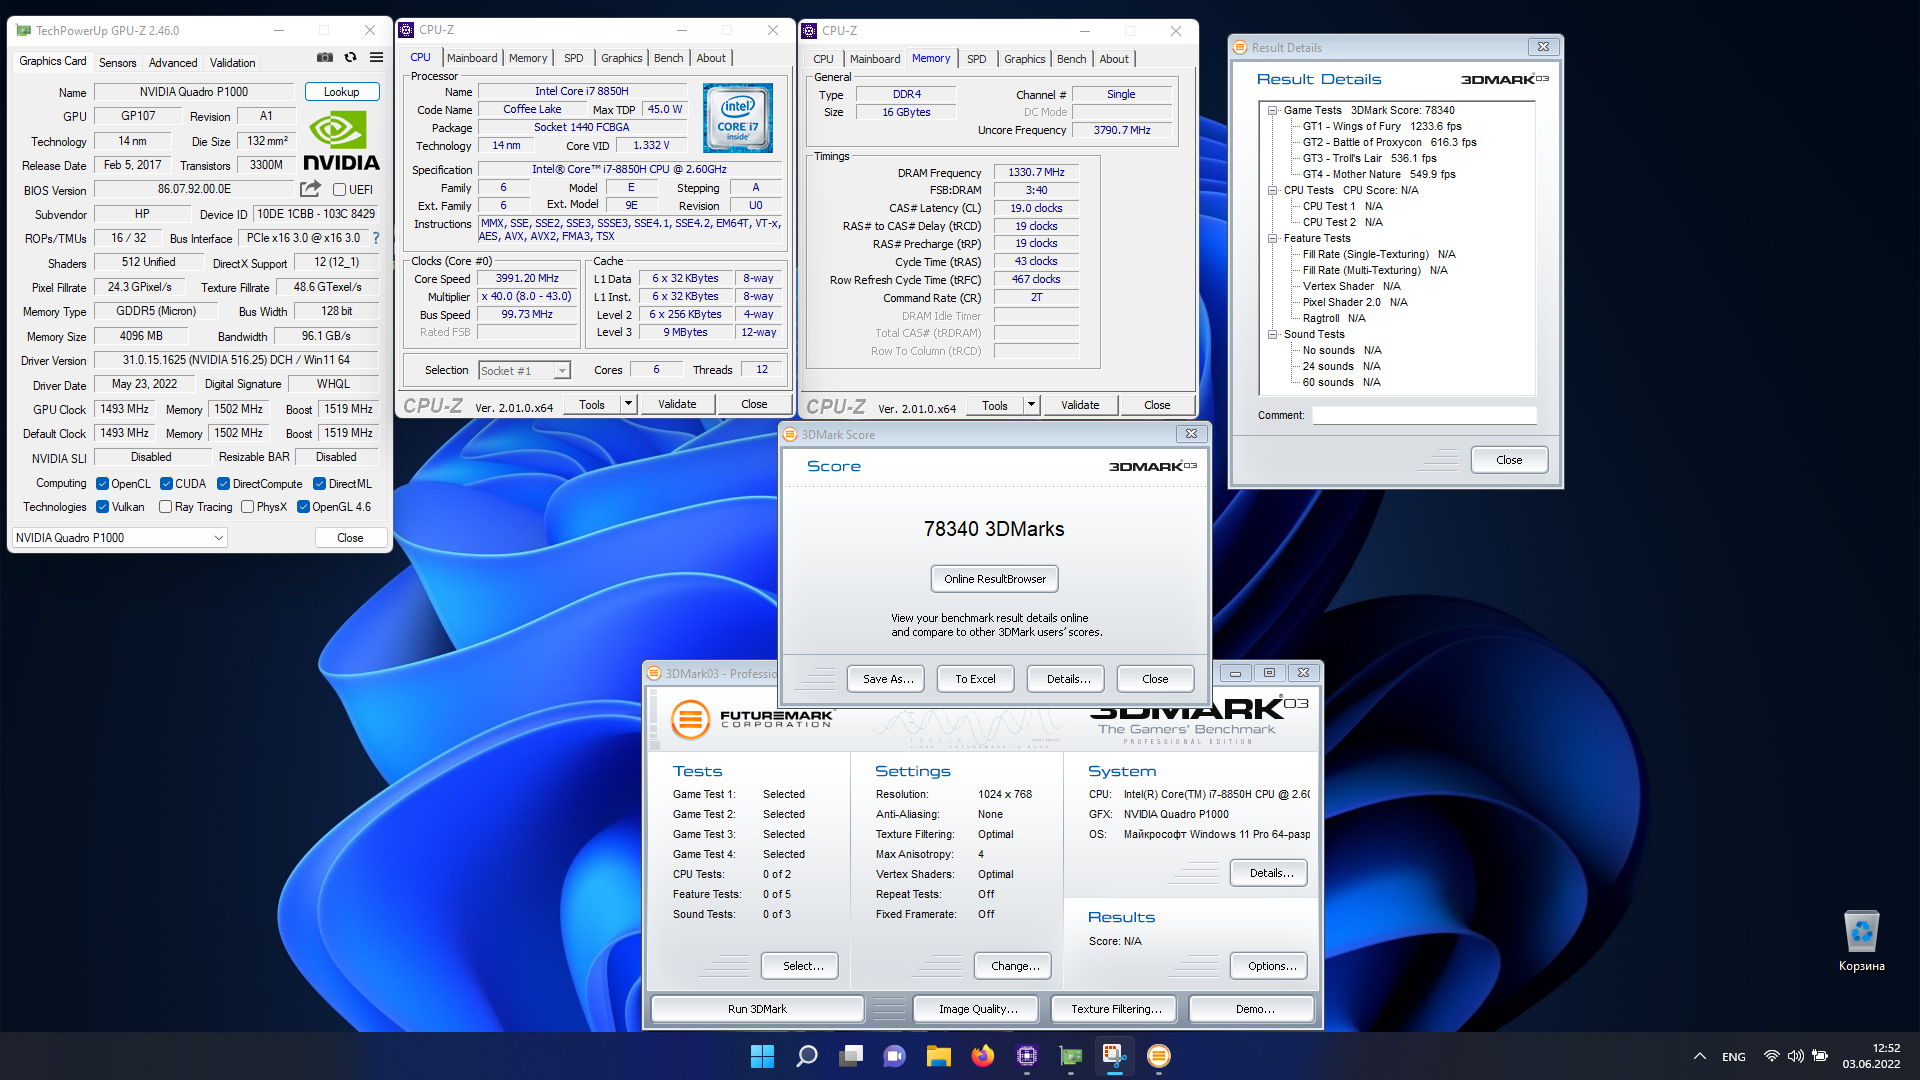Click the Intel Core i7 logo in CPU-Z
This screenshot has width=1920, height=1080.
tap(738, 118)
